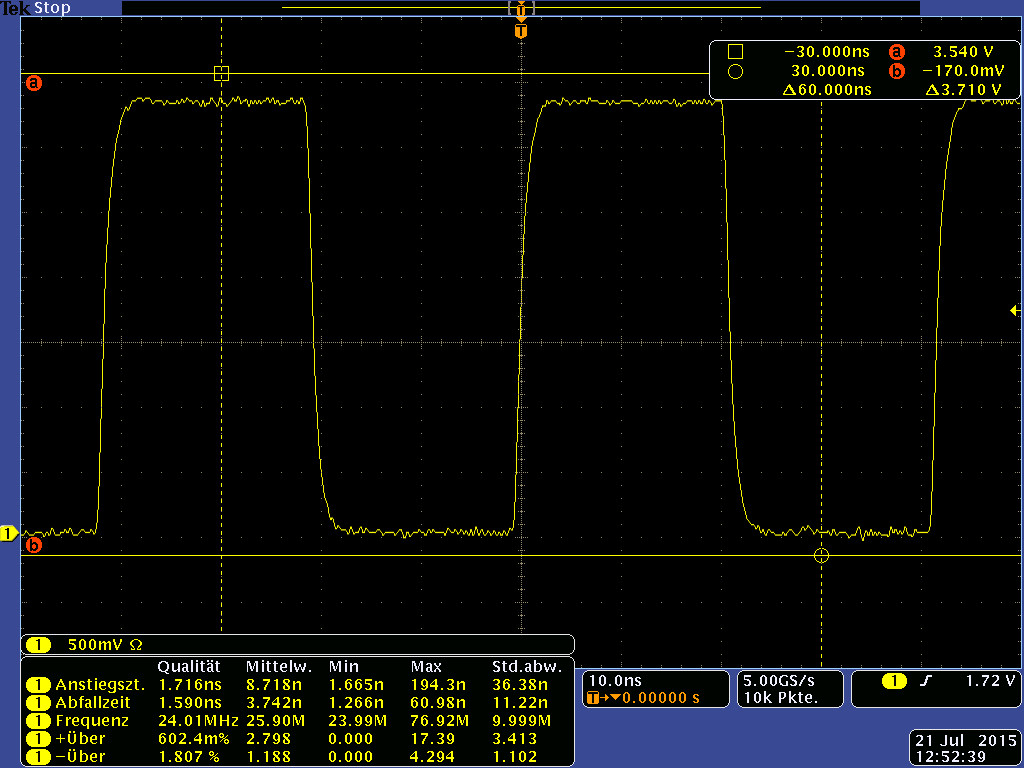The height and width of the screenshot is (768, 1024).
Task: Click the 10k Pkte. record length readout
Action: [780, 698]
